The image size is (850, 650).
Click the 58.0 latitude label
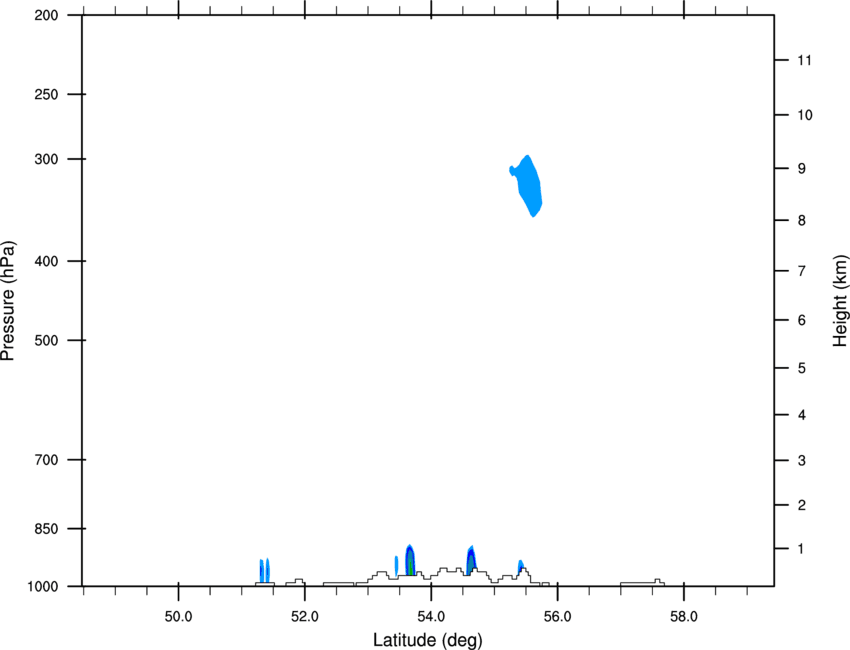pyautogui.click(x=684, y=617)
